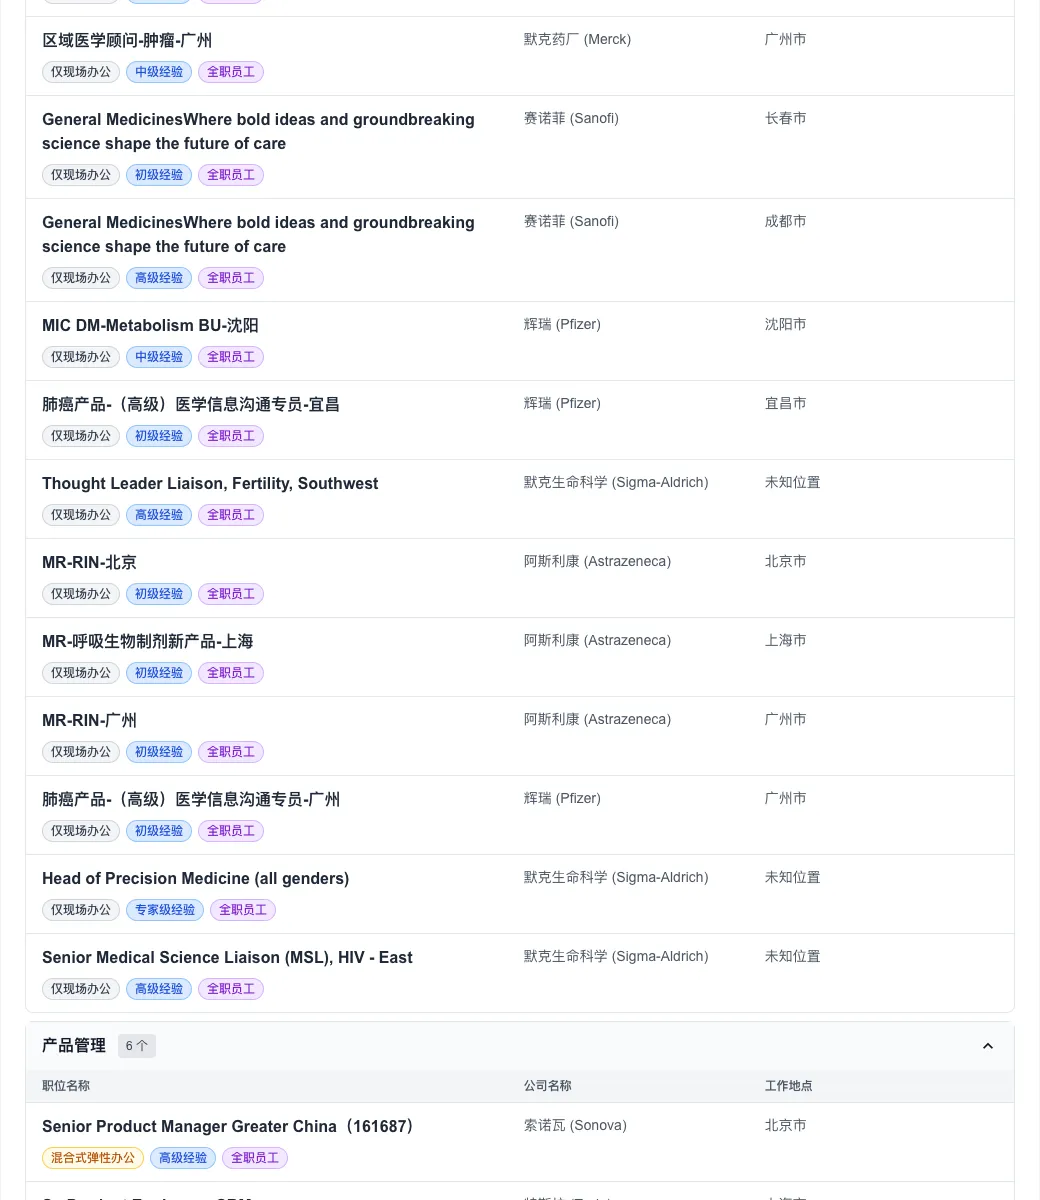Click 全职员工 tag under Senior MSL HIV East
This screenshot has height=1200, width=1040.
point(231,989)
